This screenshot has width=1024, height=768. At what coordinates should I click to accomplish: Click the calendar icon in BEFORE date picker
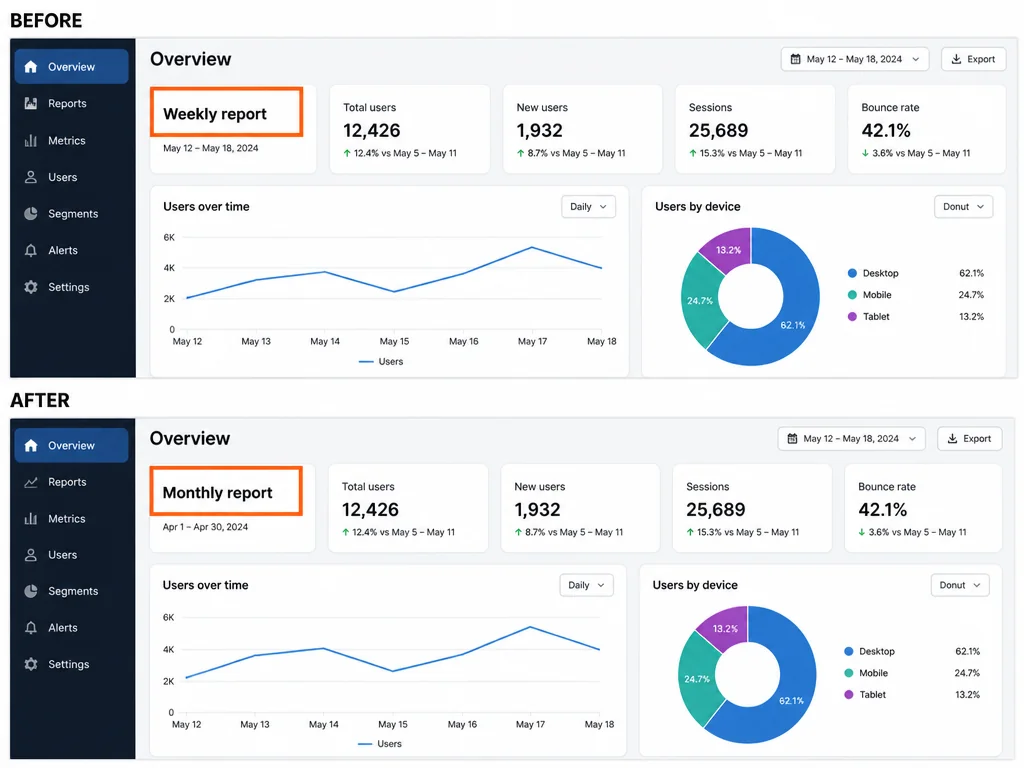(795, 59)
